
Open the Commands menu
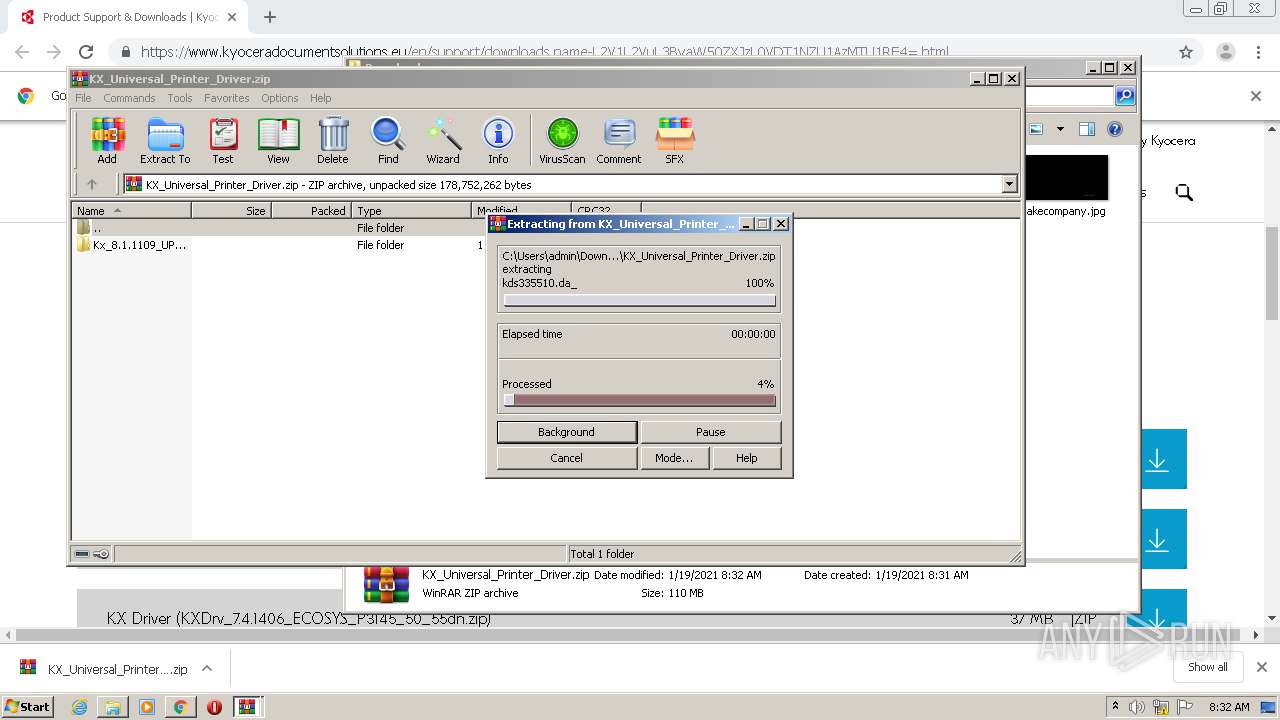(129, 98)
